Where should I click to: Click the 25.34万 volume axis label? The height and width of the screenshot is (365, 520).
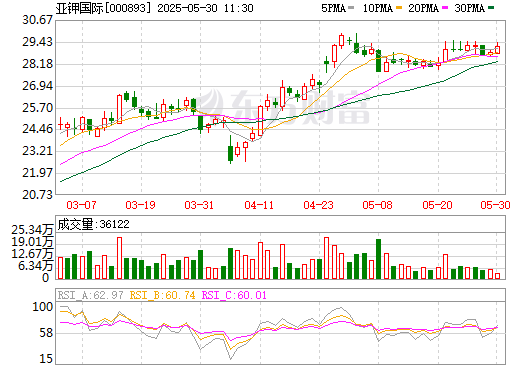tap(32, 230)
